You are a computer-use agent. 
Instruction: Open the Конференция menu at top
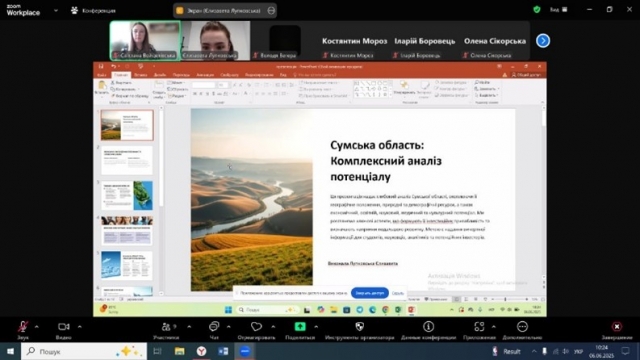94,11
